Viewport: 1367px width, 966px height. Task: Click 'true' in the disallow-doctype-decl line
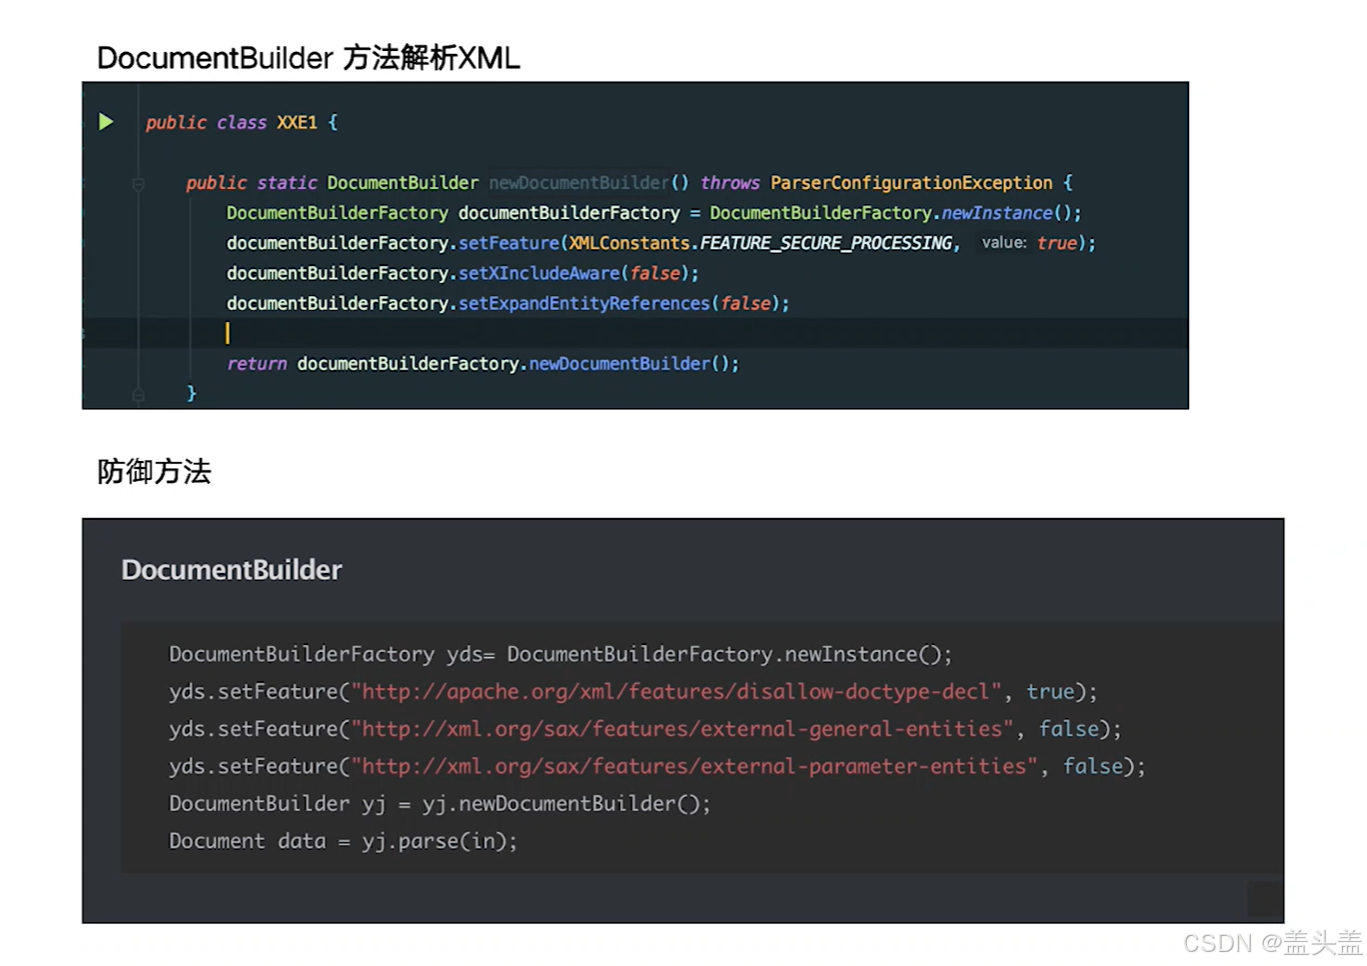click(x=1050, y=692)
